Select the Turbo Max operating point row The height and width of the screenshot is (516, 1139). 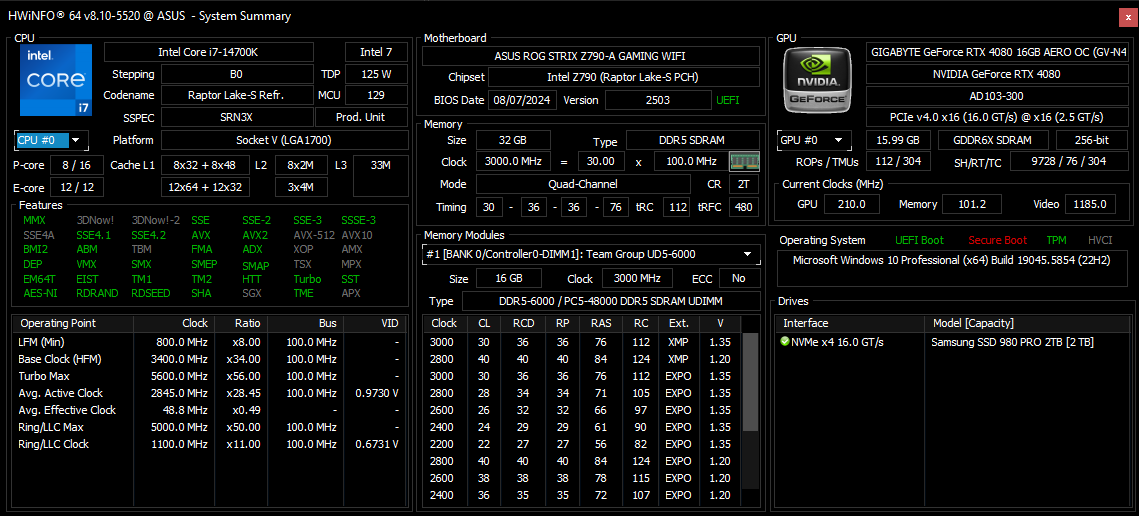[x=208, y=376]
